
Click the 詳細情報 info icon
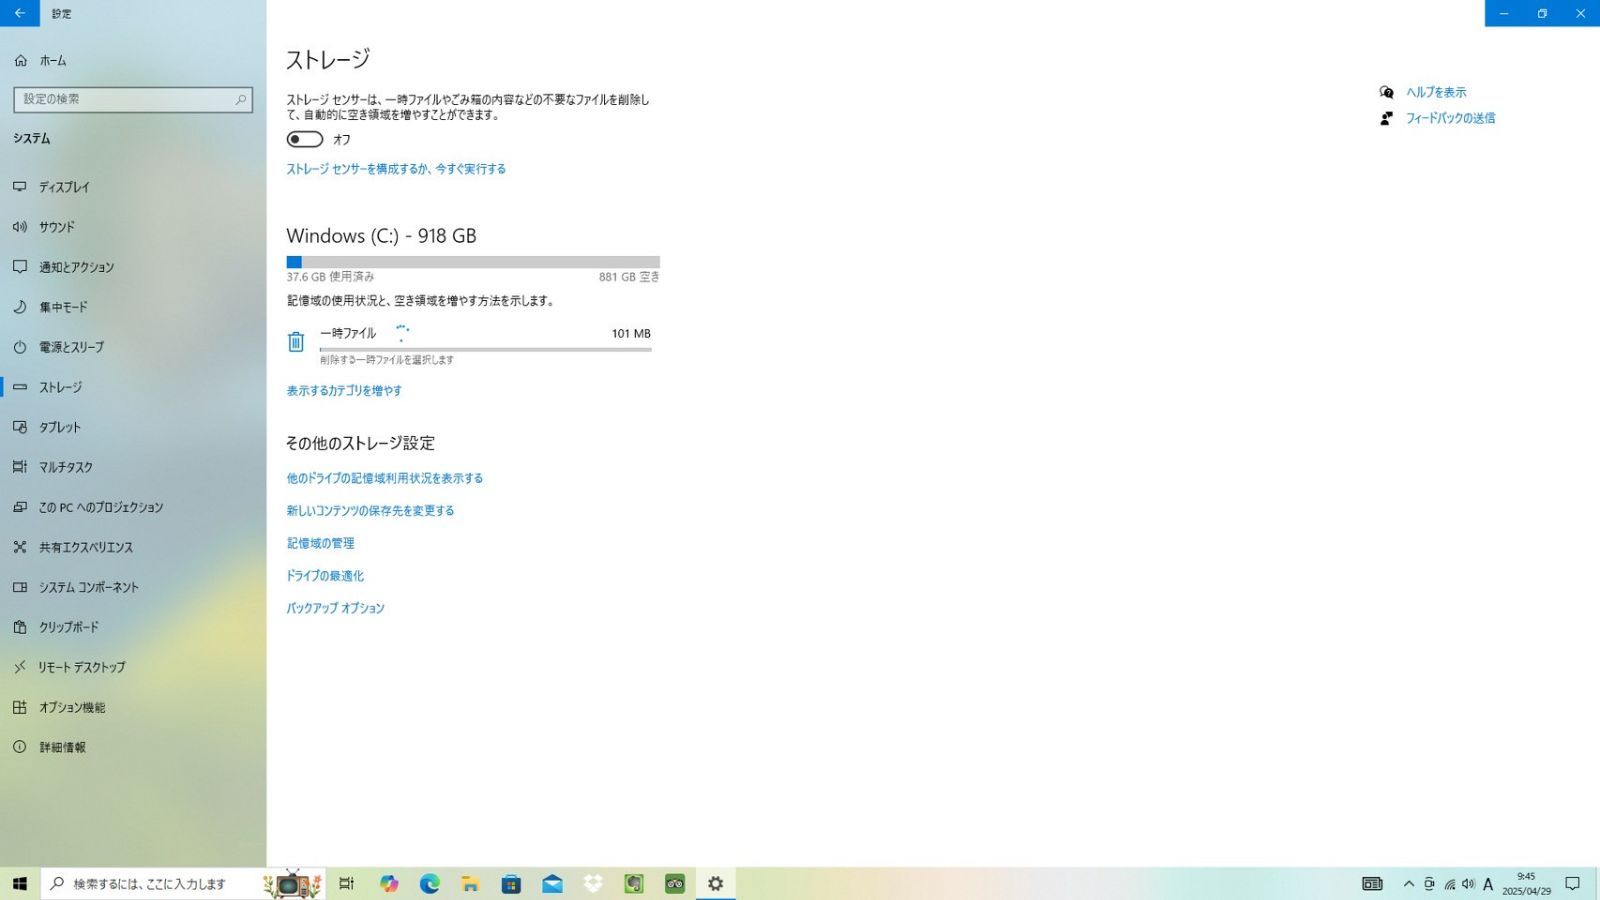click(x=20, y=747)
